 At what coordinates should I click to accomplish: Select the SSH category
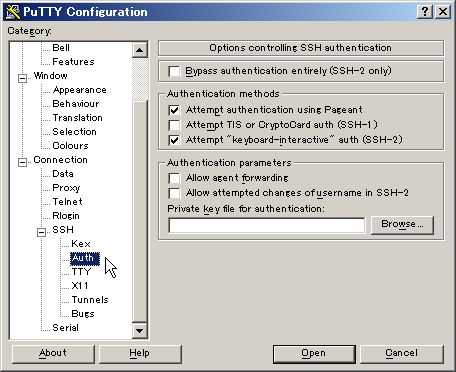point(63,230)
